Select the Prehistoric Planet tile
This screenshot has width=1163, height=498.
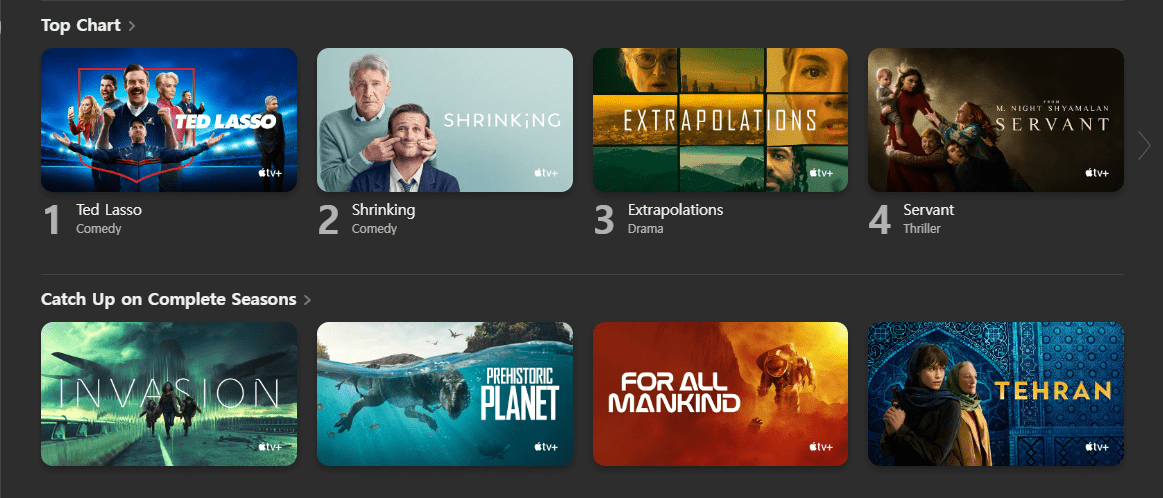point(445,394)
